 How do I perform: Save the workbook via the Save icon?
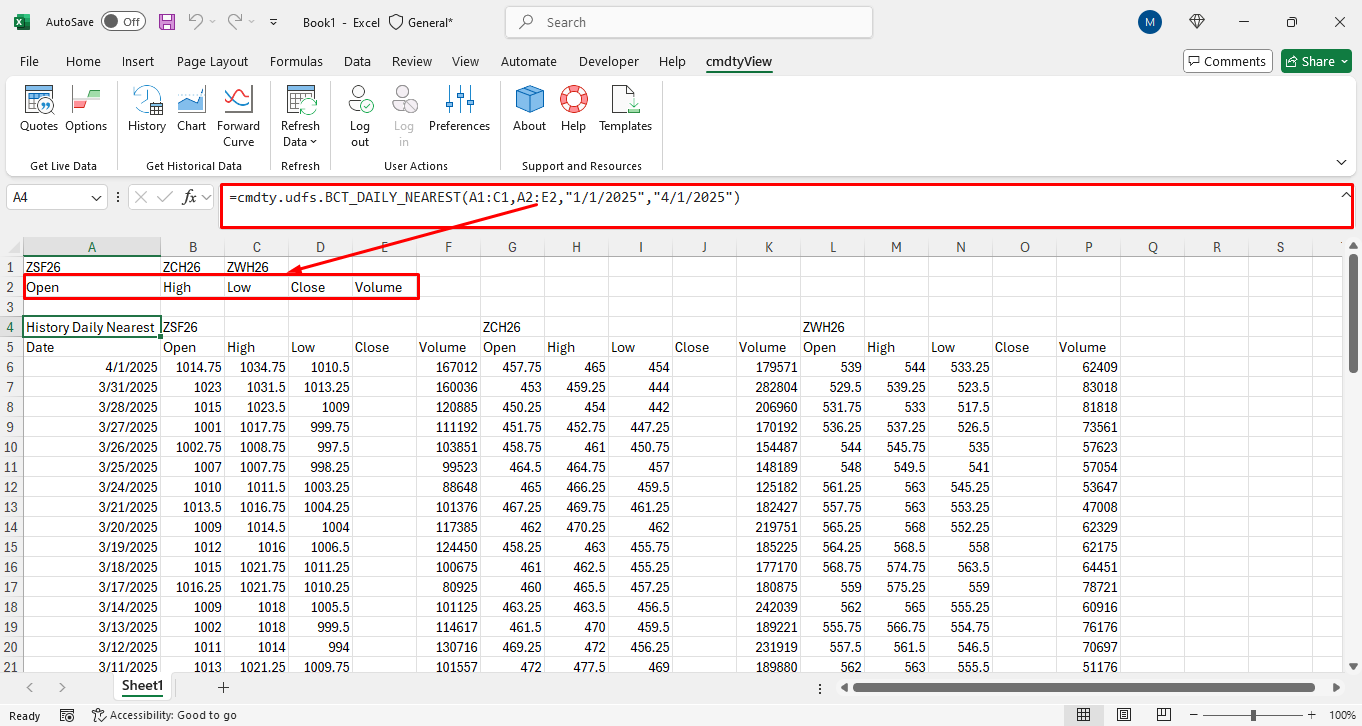coord(167,22)
